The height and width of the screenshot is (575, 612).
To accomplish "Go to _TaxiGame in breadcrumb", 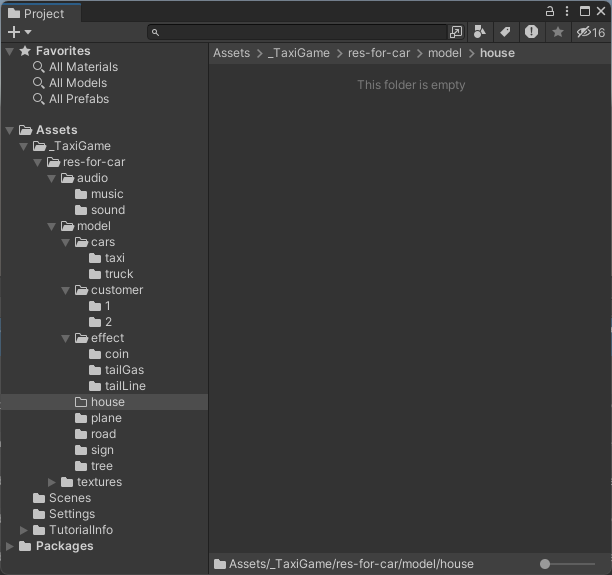I will 299,53.
